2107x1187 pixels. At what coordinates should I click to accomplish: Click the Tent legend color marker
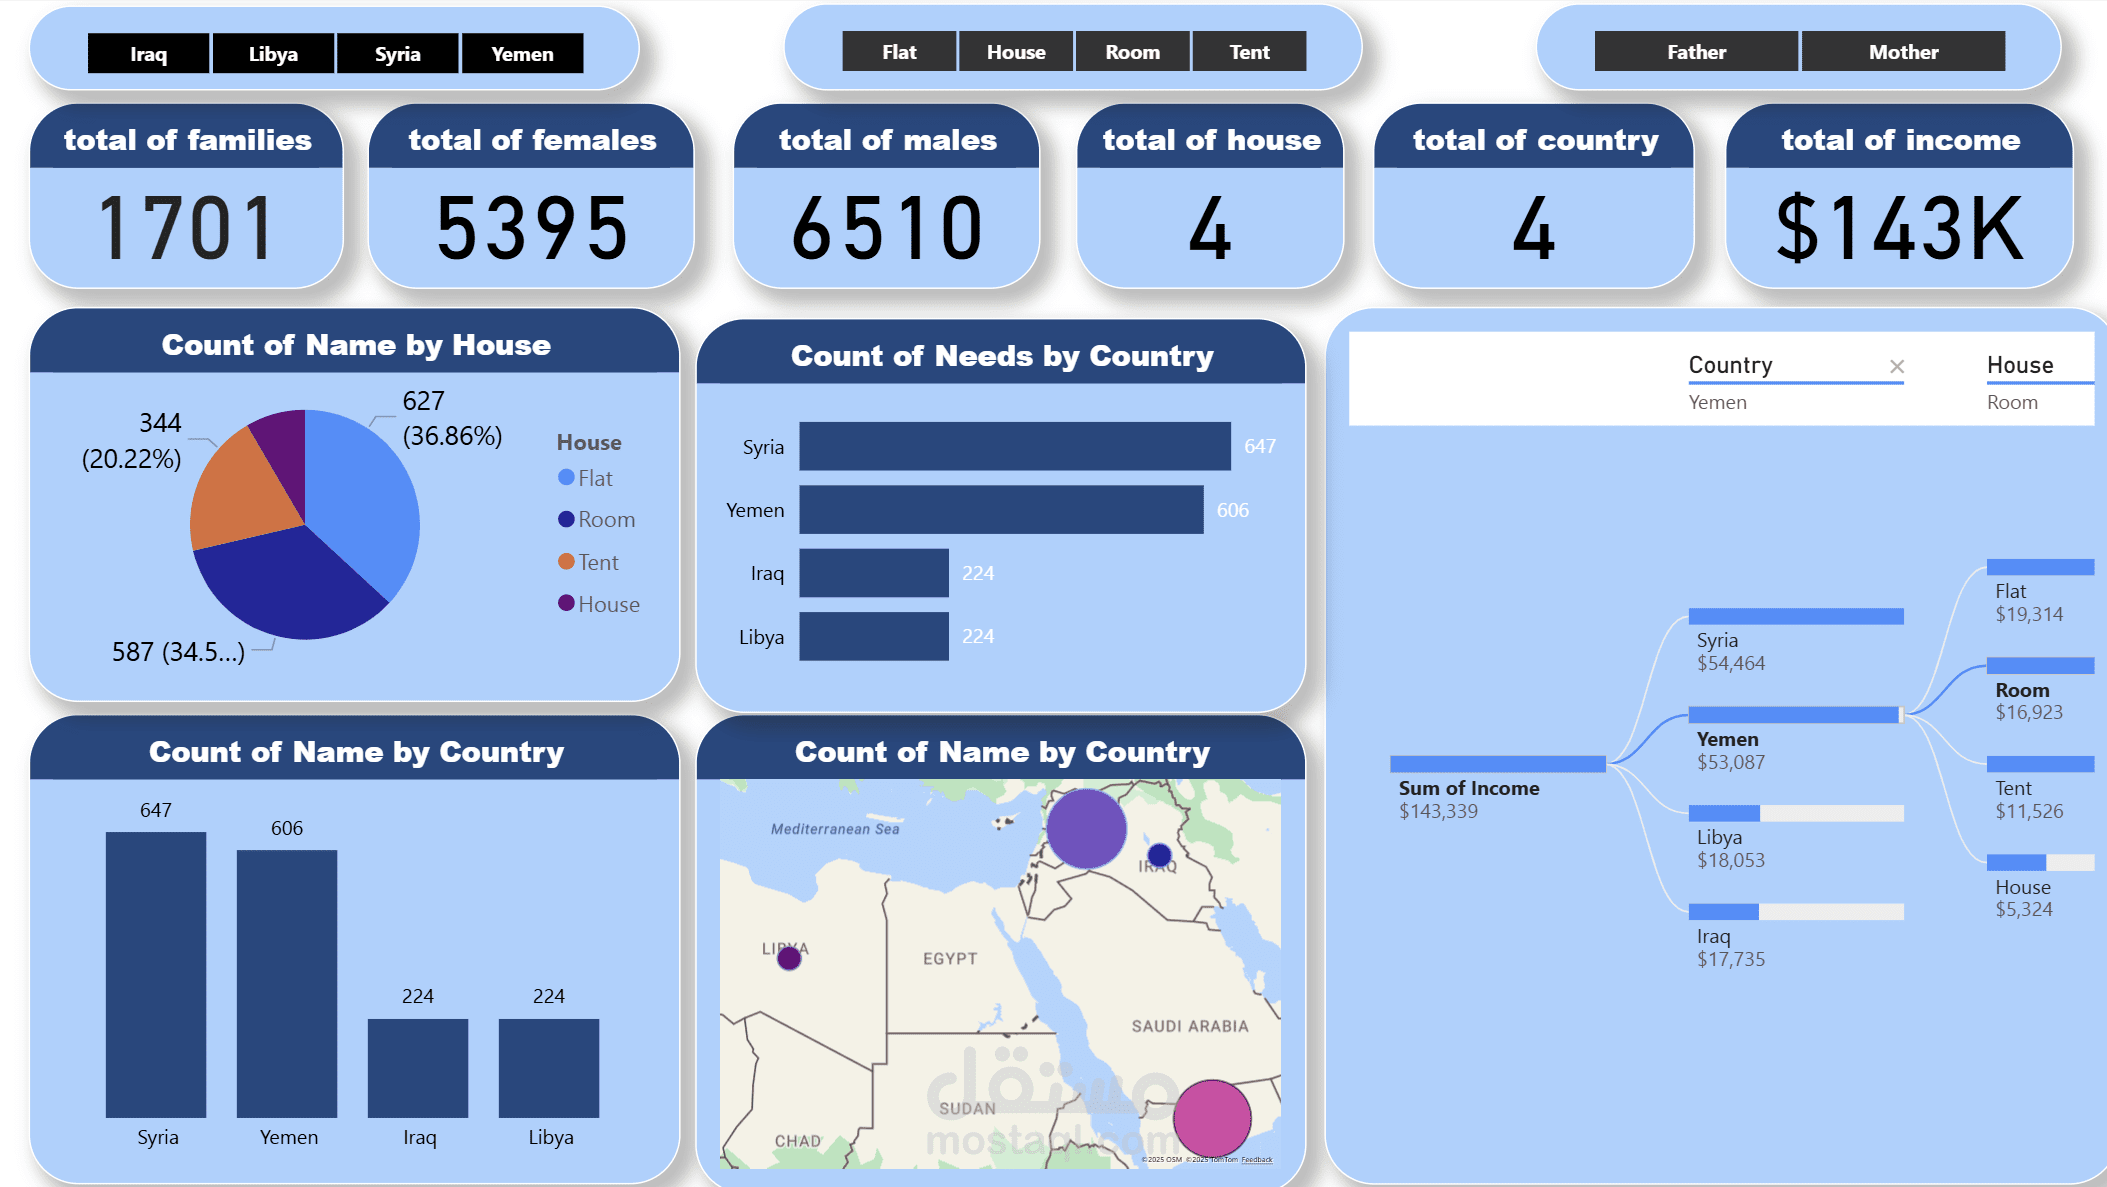[566, 561]
